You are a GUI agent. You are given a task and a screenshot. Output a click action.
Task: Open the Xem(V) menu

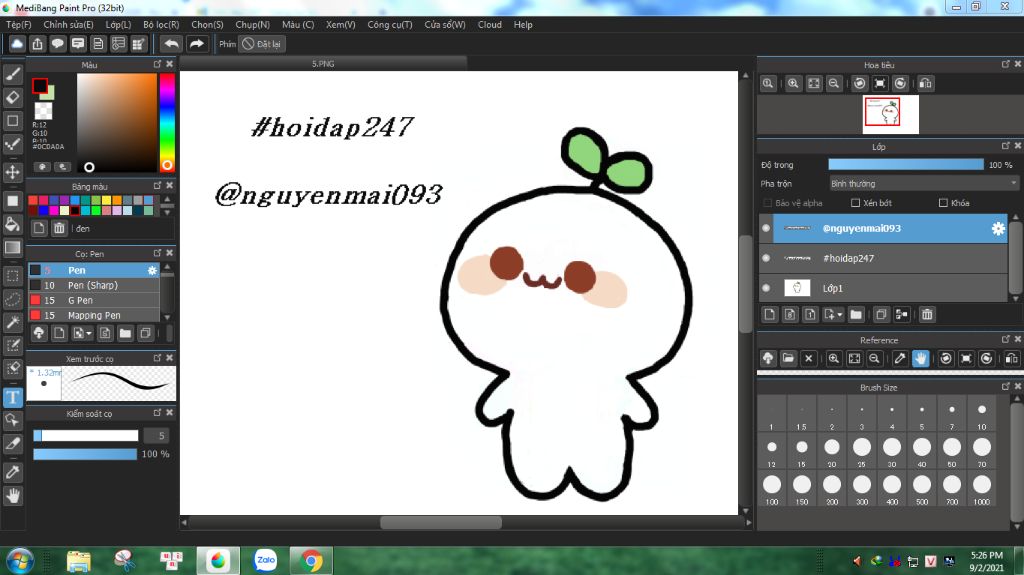pyautogui.click(x=340, y=24)
